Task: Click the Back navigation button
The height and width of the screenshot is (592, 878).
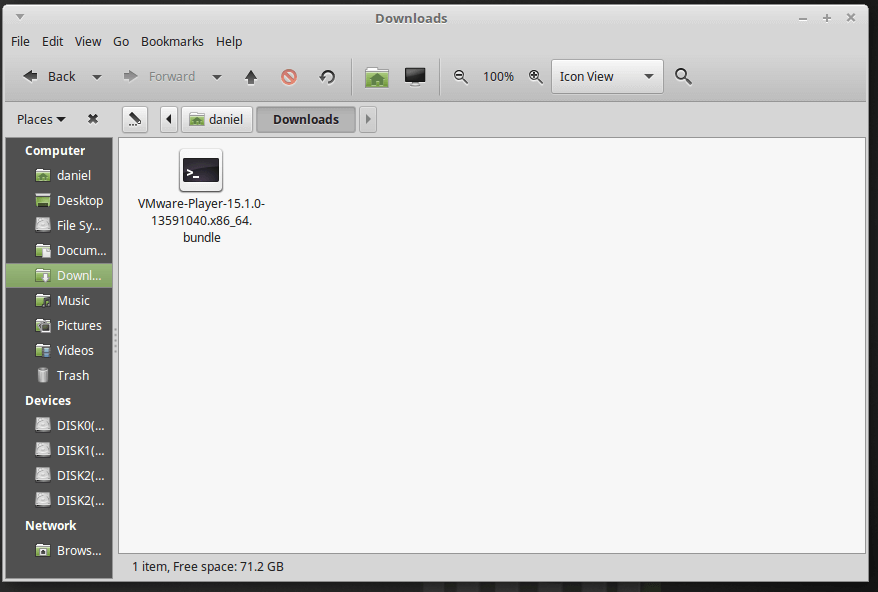Action: pyautogui.click(x=50, y=77)
